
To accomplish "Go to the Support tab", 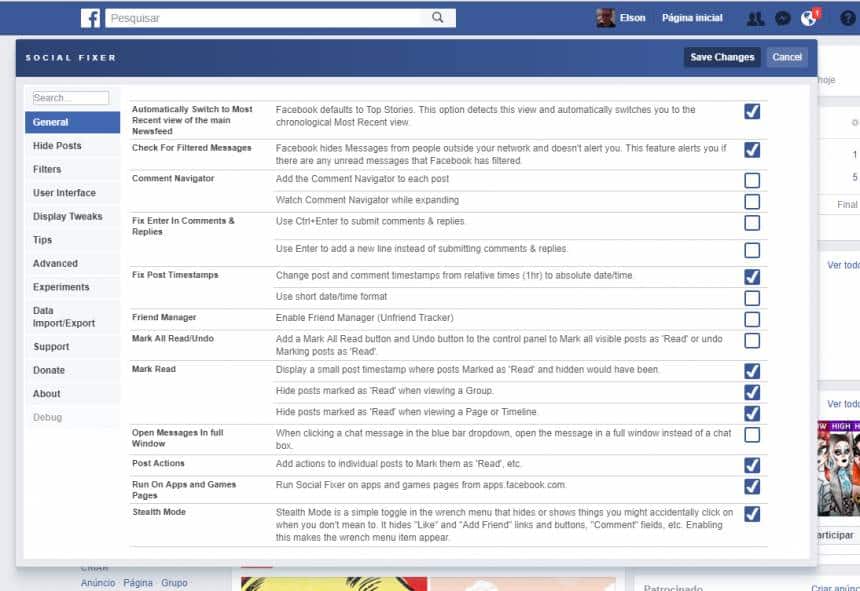I will coord(72,346).
